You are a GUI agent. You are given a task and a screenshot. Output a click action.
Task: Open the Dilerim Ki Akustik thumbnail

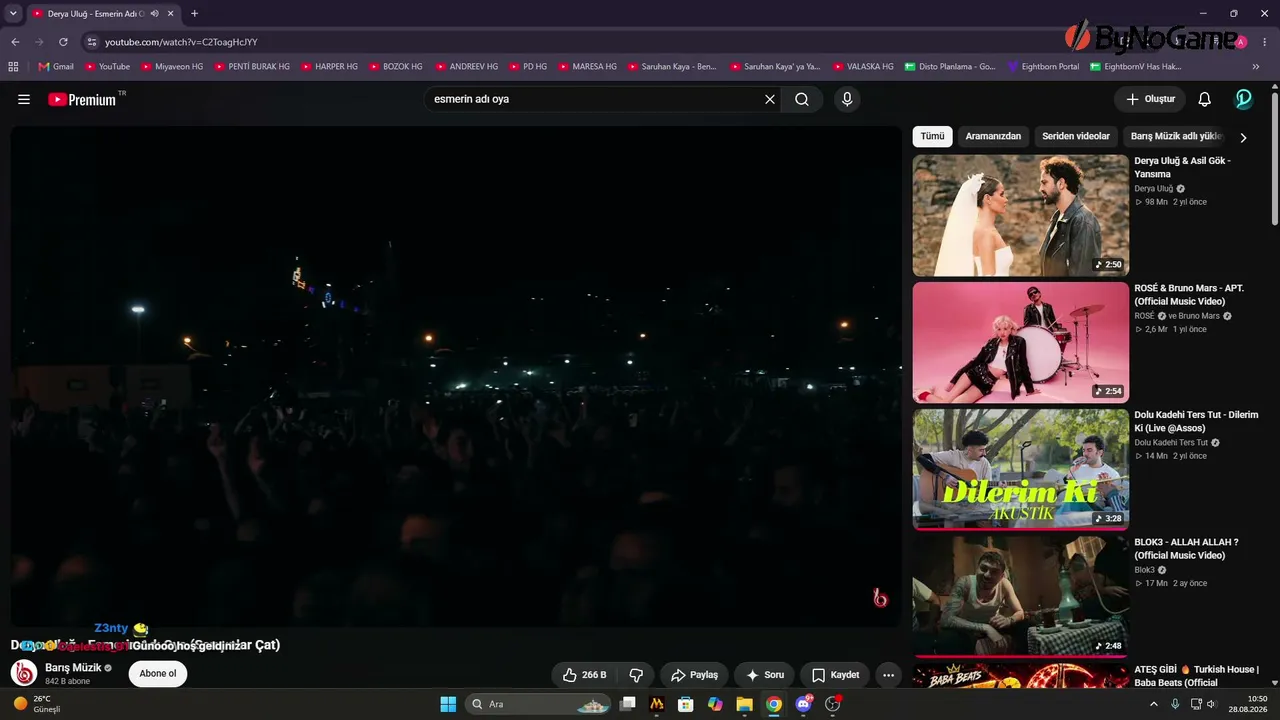(x=1021, y=469)
